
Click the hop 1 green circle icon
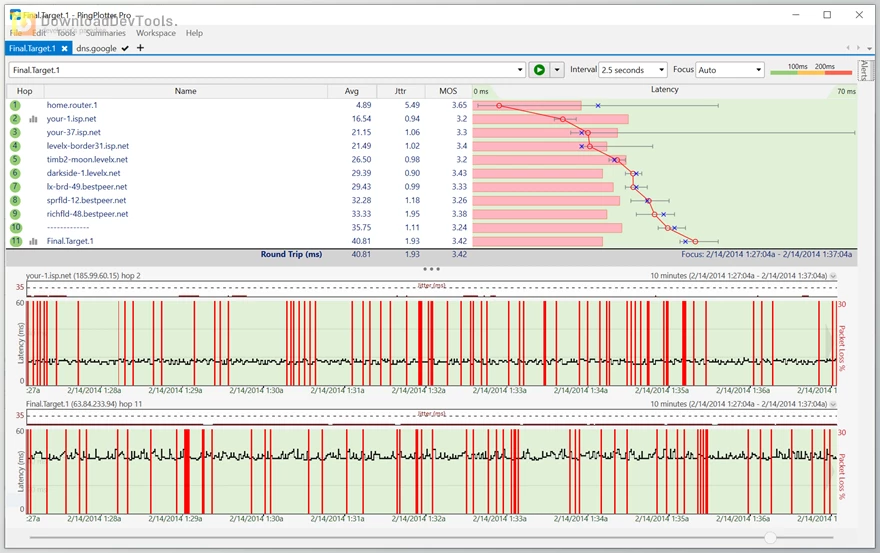15,105
